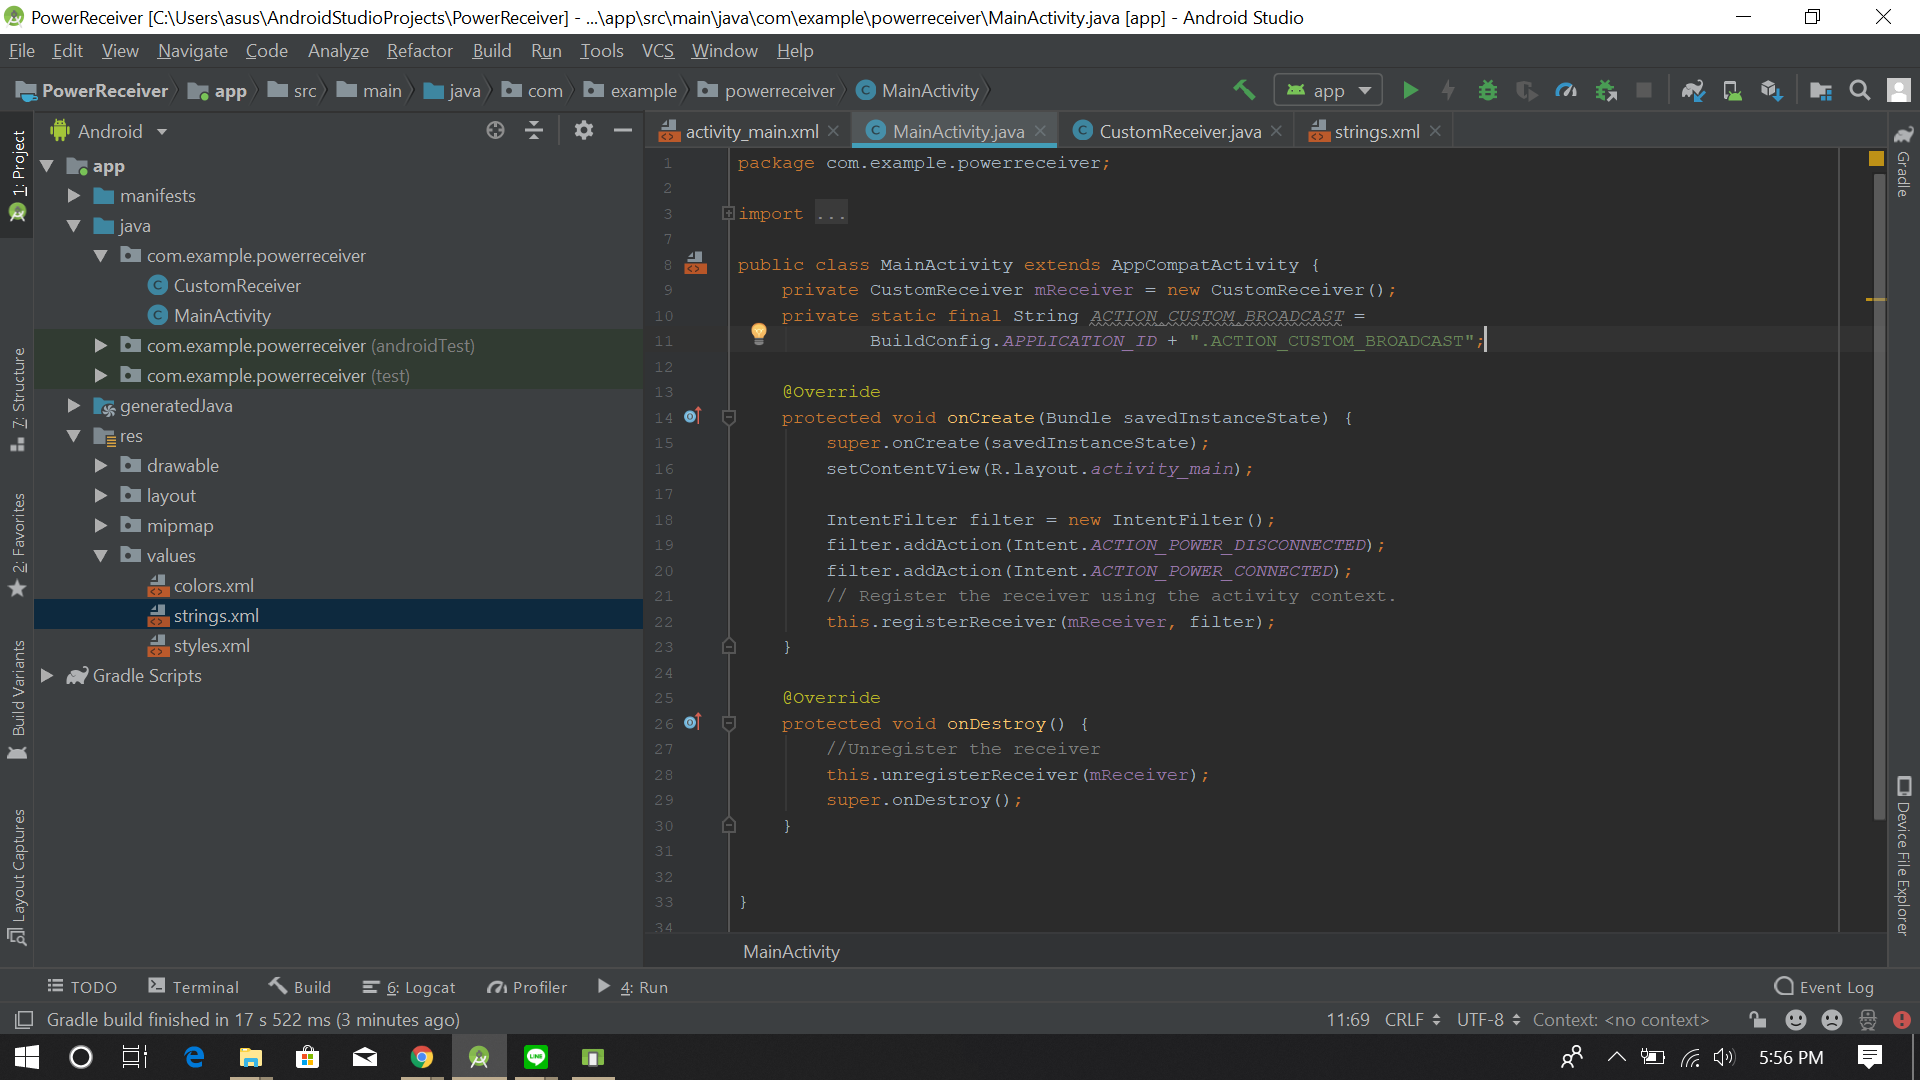This screenshot has height=1080, width=1920.
Task: Start debugging with the Debug icon
Action: [x=1487, y=90]
